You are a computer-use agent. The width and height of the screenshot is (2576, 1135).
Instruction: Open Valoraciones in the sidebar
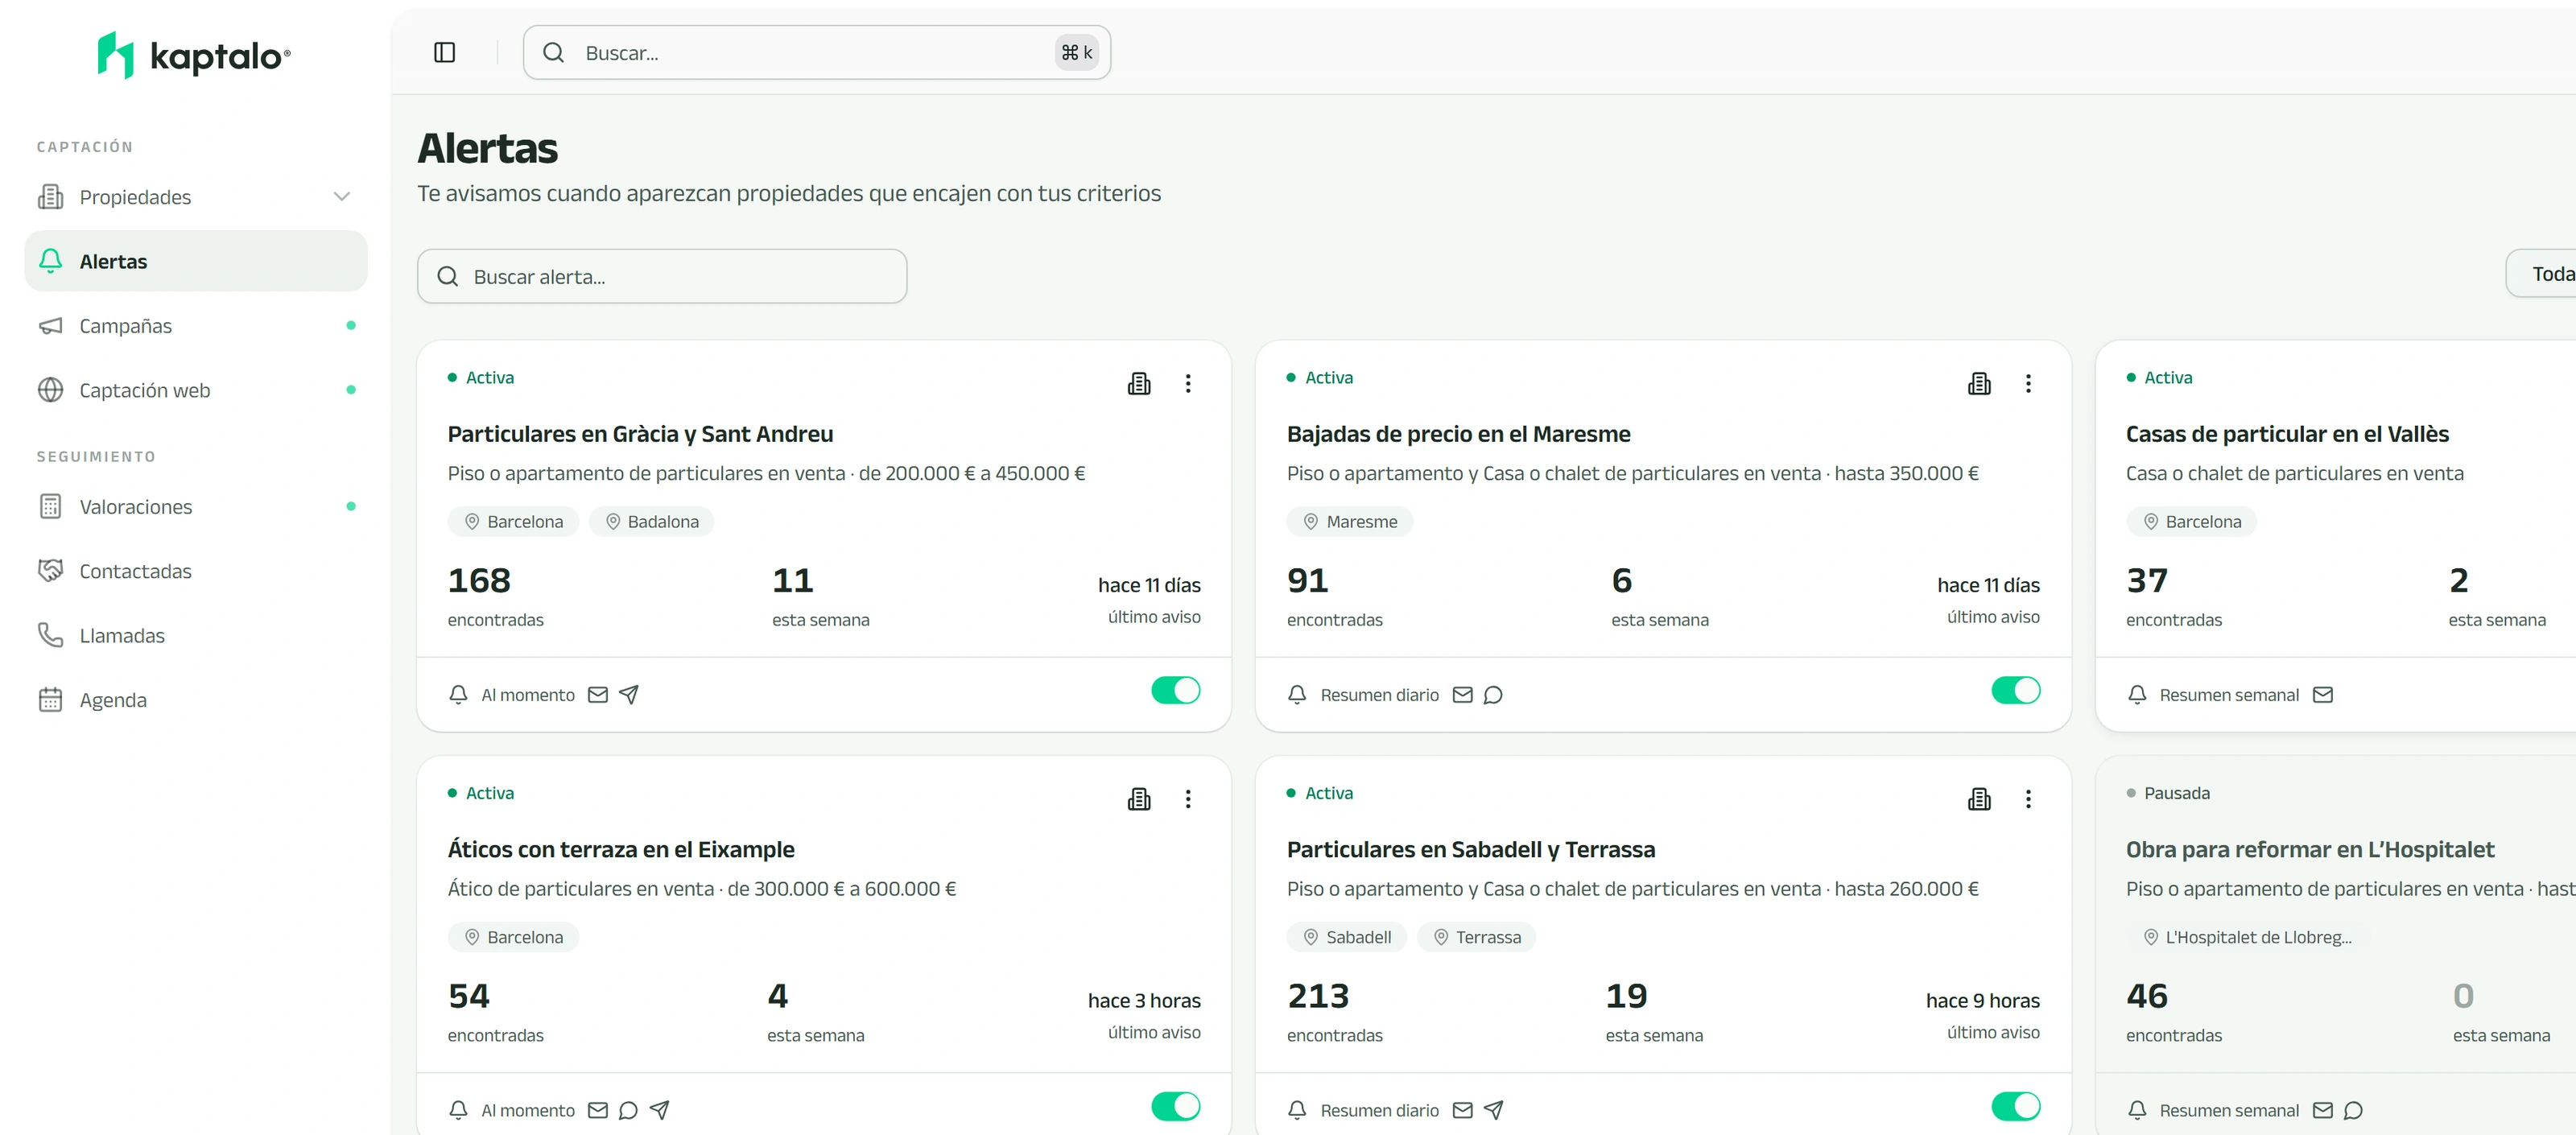click(x=196, y=507)
